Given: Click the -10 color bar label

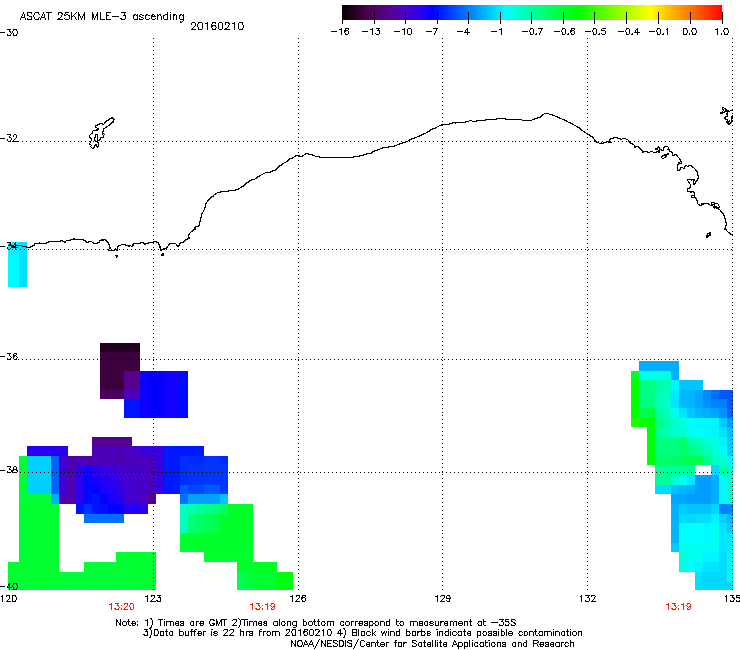Looking at the screenshot, I should point(403,32).
